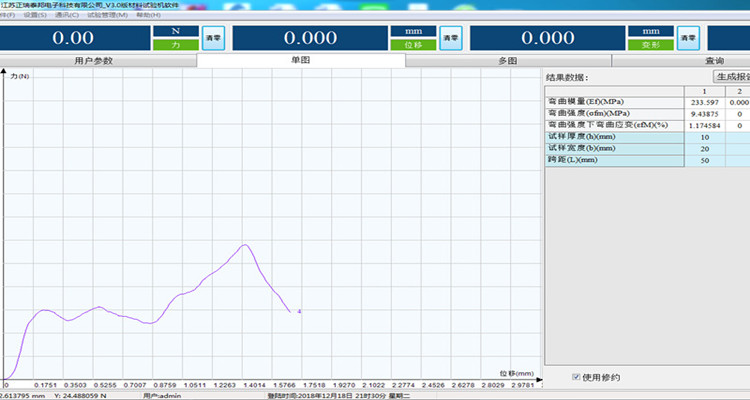The width and height of the screenshot is (750, 400).
Task: Zero the displacement reading with its 清零 button
Action: point(451,38)
